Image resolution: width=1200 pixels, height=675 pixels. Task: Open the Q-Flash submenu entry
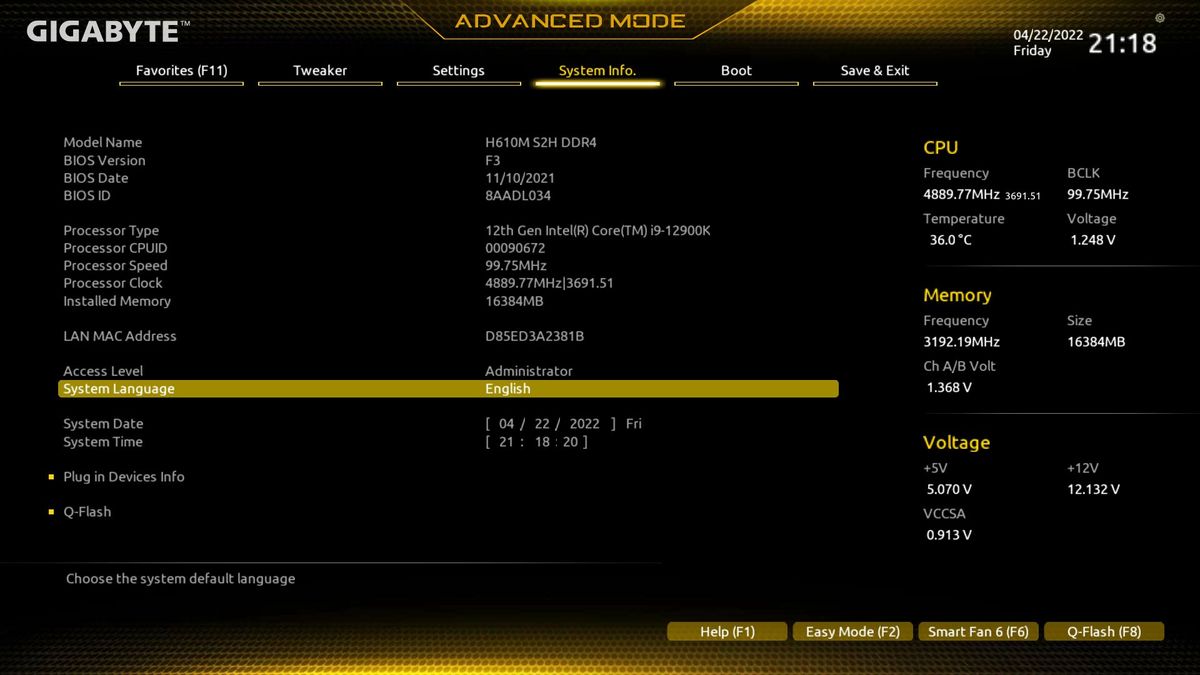(x=87, y=512)
